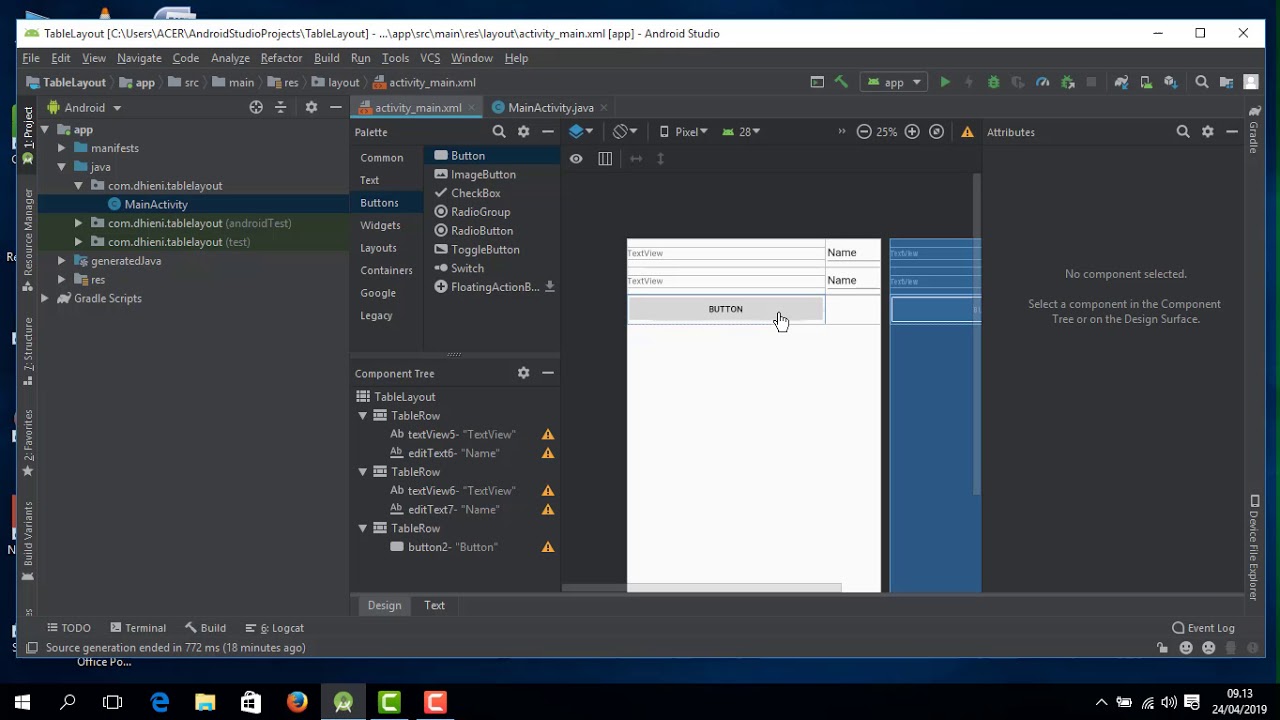Start debugging with the green bug icon
The height and width of the screenshot is (720, 1280).
pos(993,83)
